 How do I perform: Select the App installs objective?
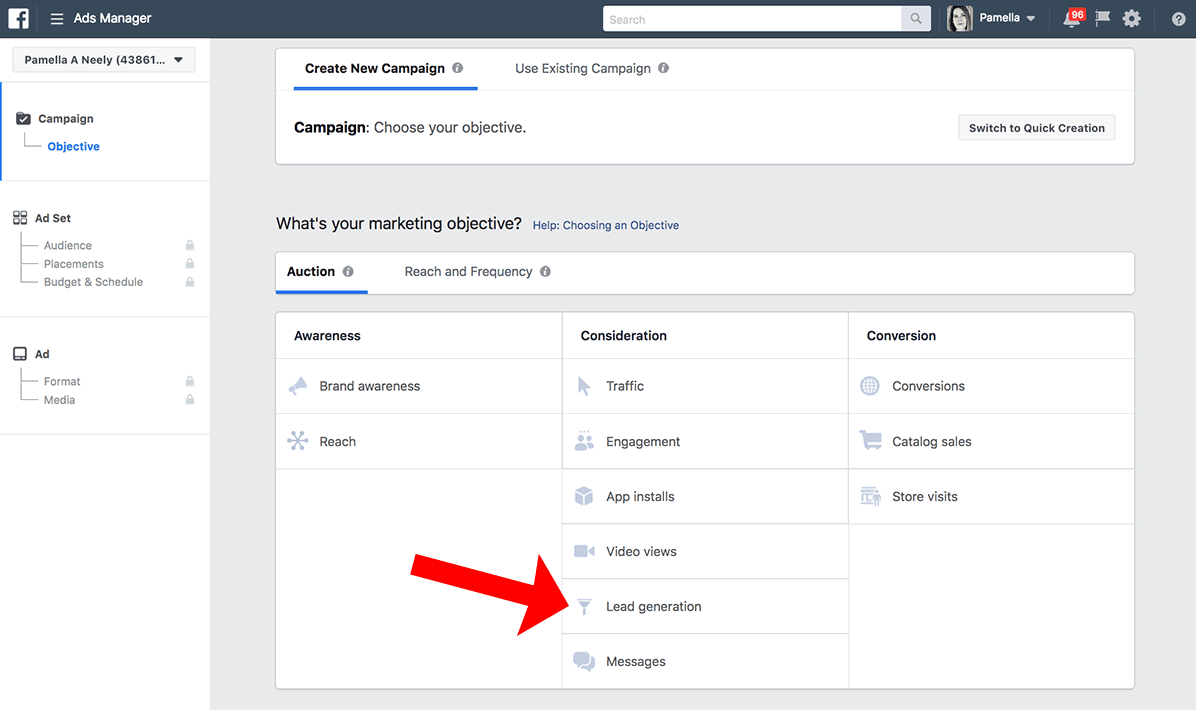(706, 496)
